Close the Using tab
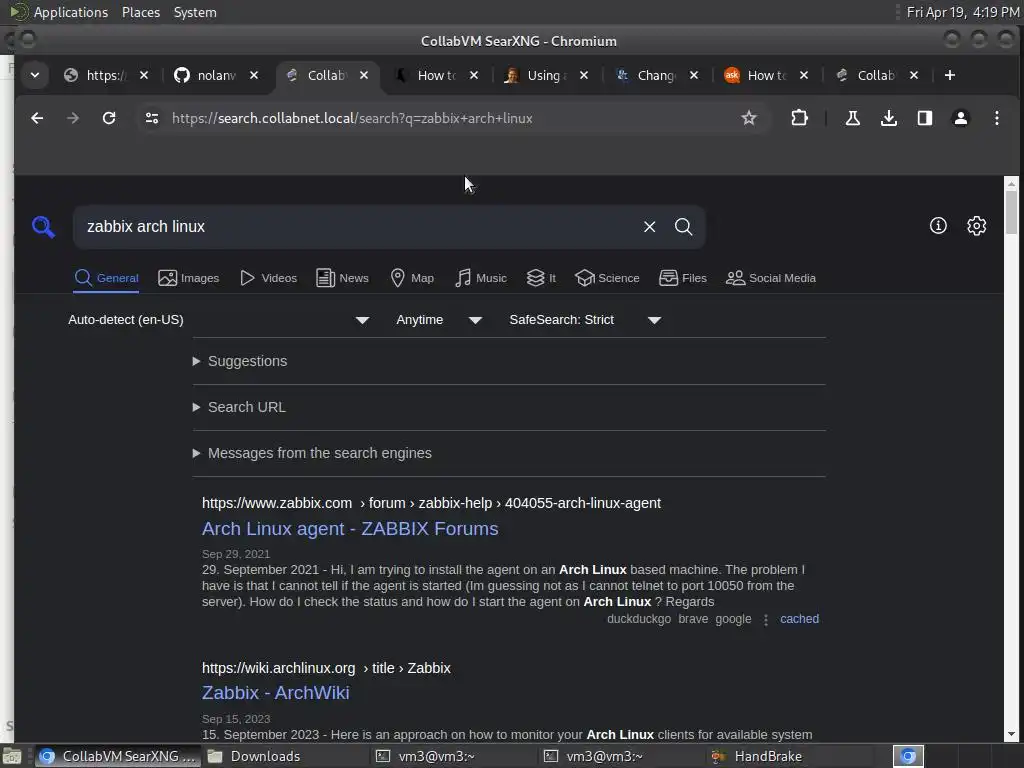The image size is (1024, 768). pos(584,76)
